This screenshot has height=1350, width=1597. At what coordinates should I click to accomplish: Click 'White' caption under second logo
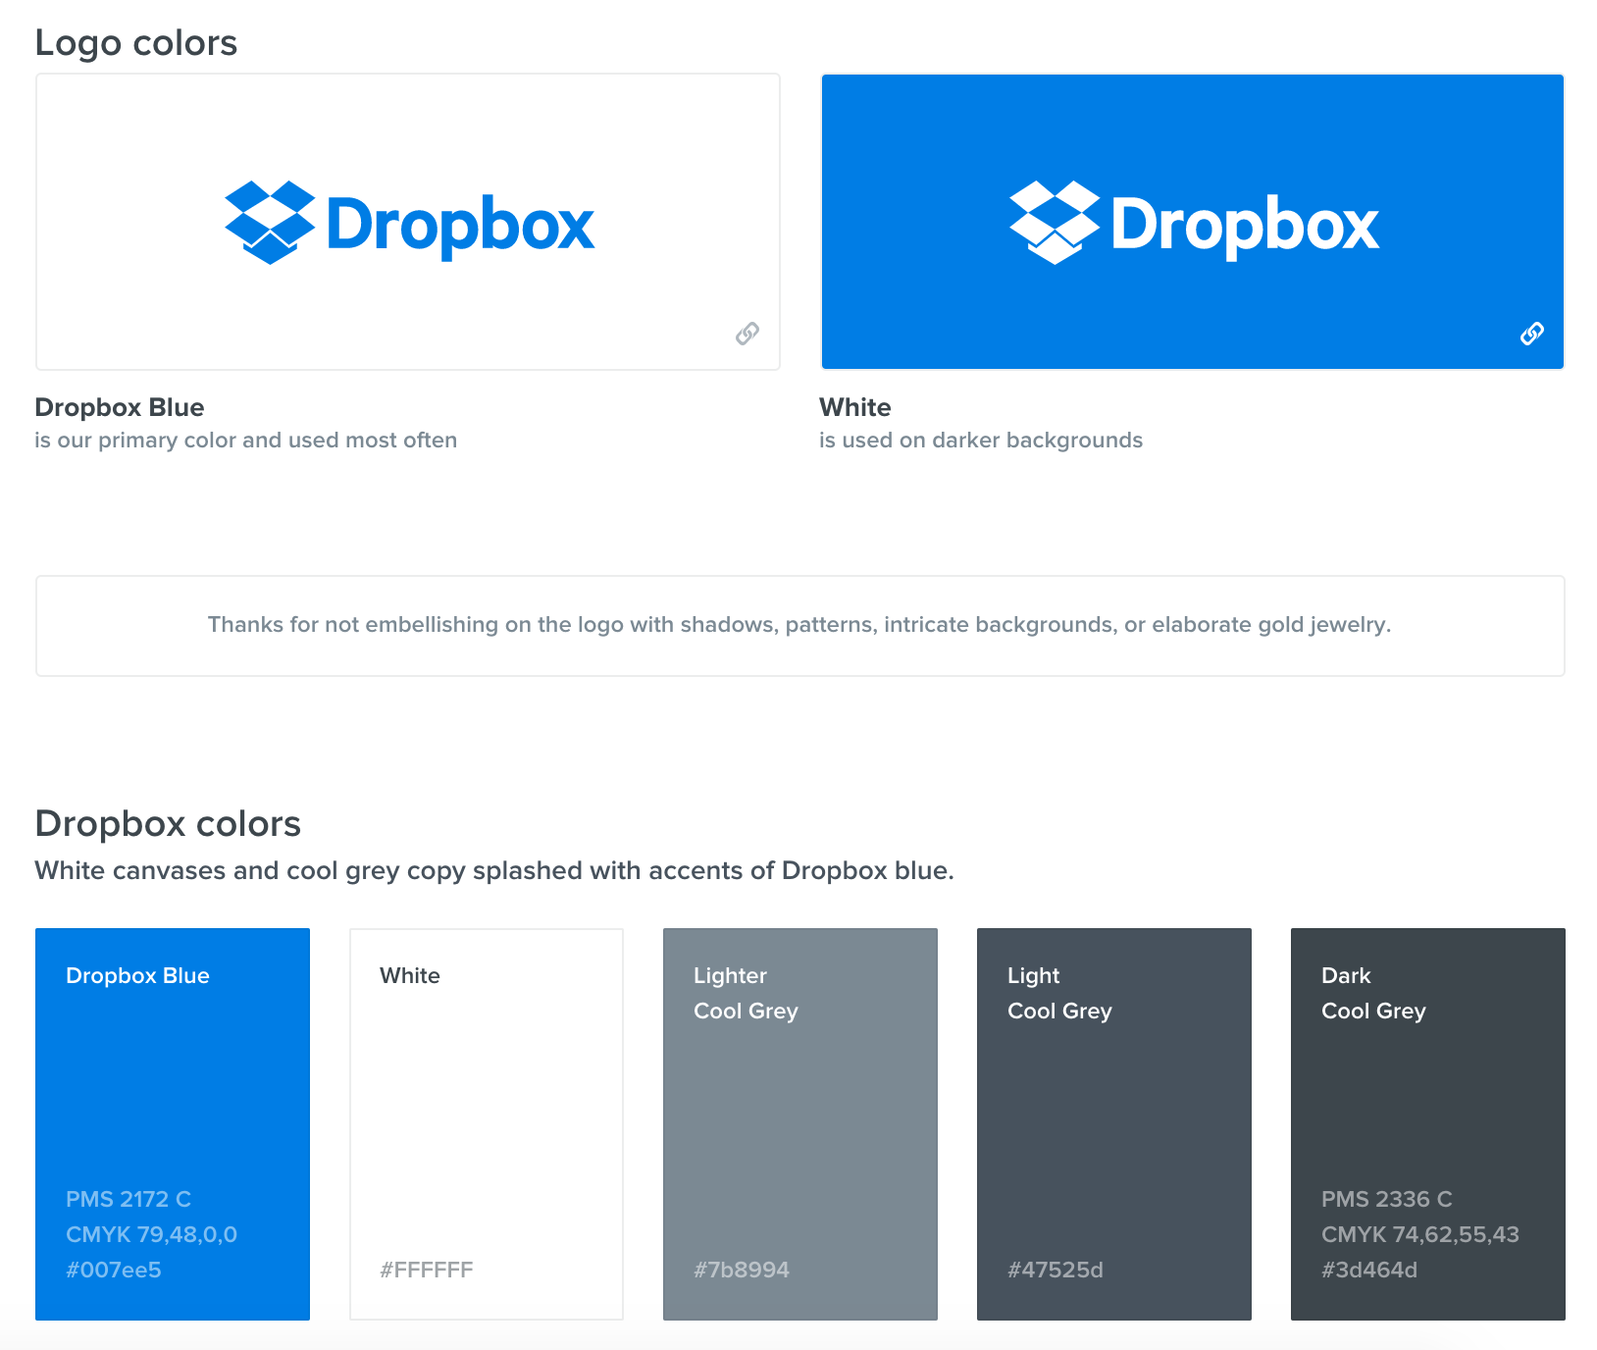(855, 407)
